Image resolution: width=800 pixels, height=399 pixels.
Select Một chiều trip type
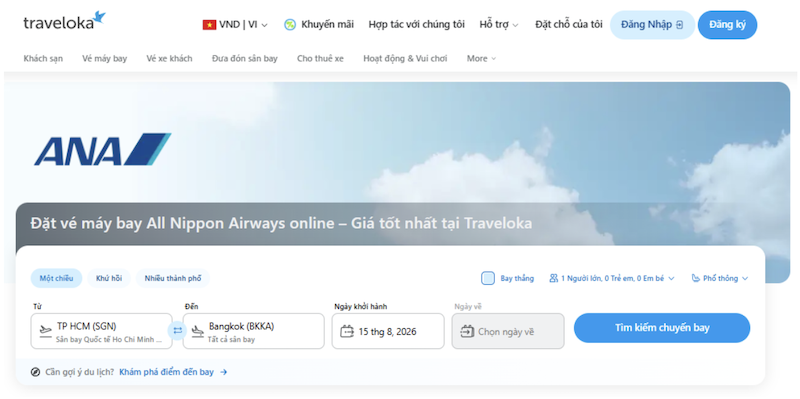click(56, 278)
